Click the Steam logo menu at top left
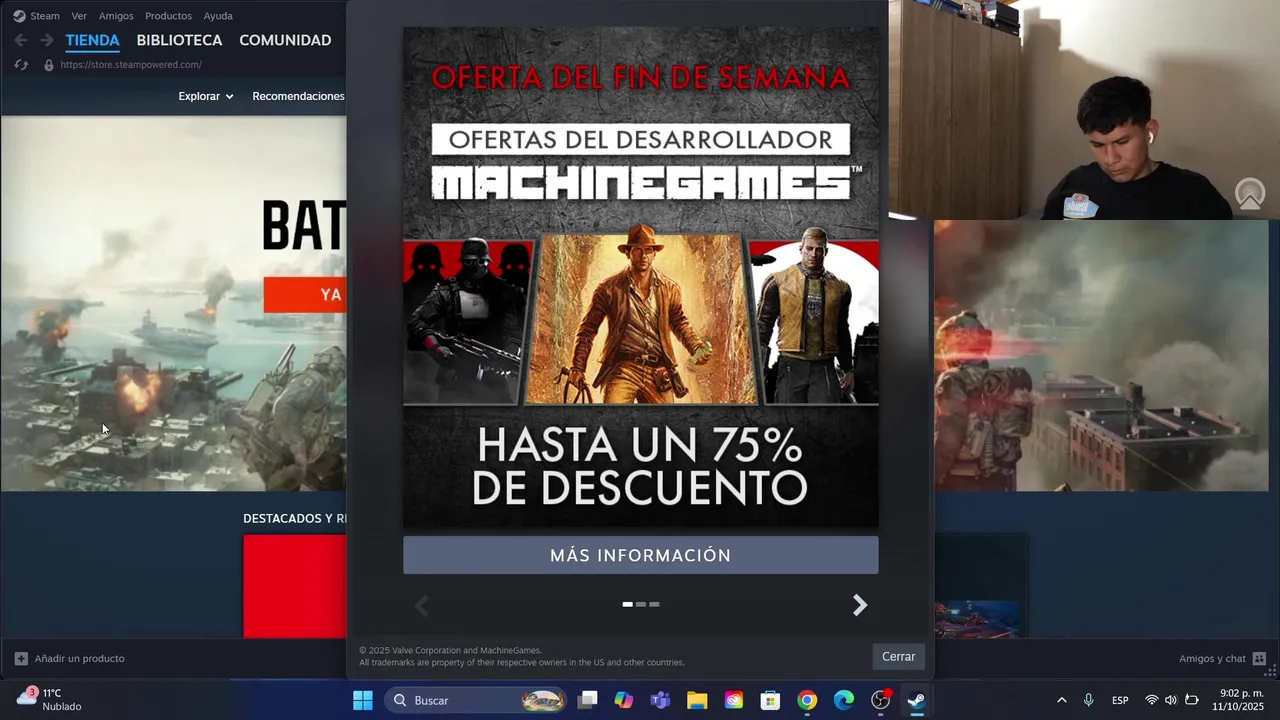Screen dimensions: 1280x720 click(36, 16)
